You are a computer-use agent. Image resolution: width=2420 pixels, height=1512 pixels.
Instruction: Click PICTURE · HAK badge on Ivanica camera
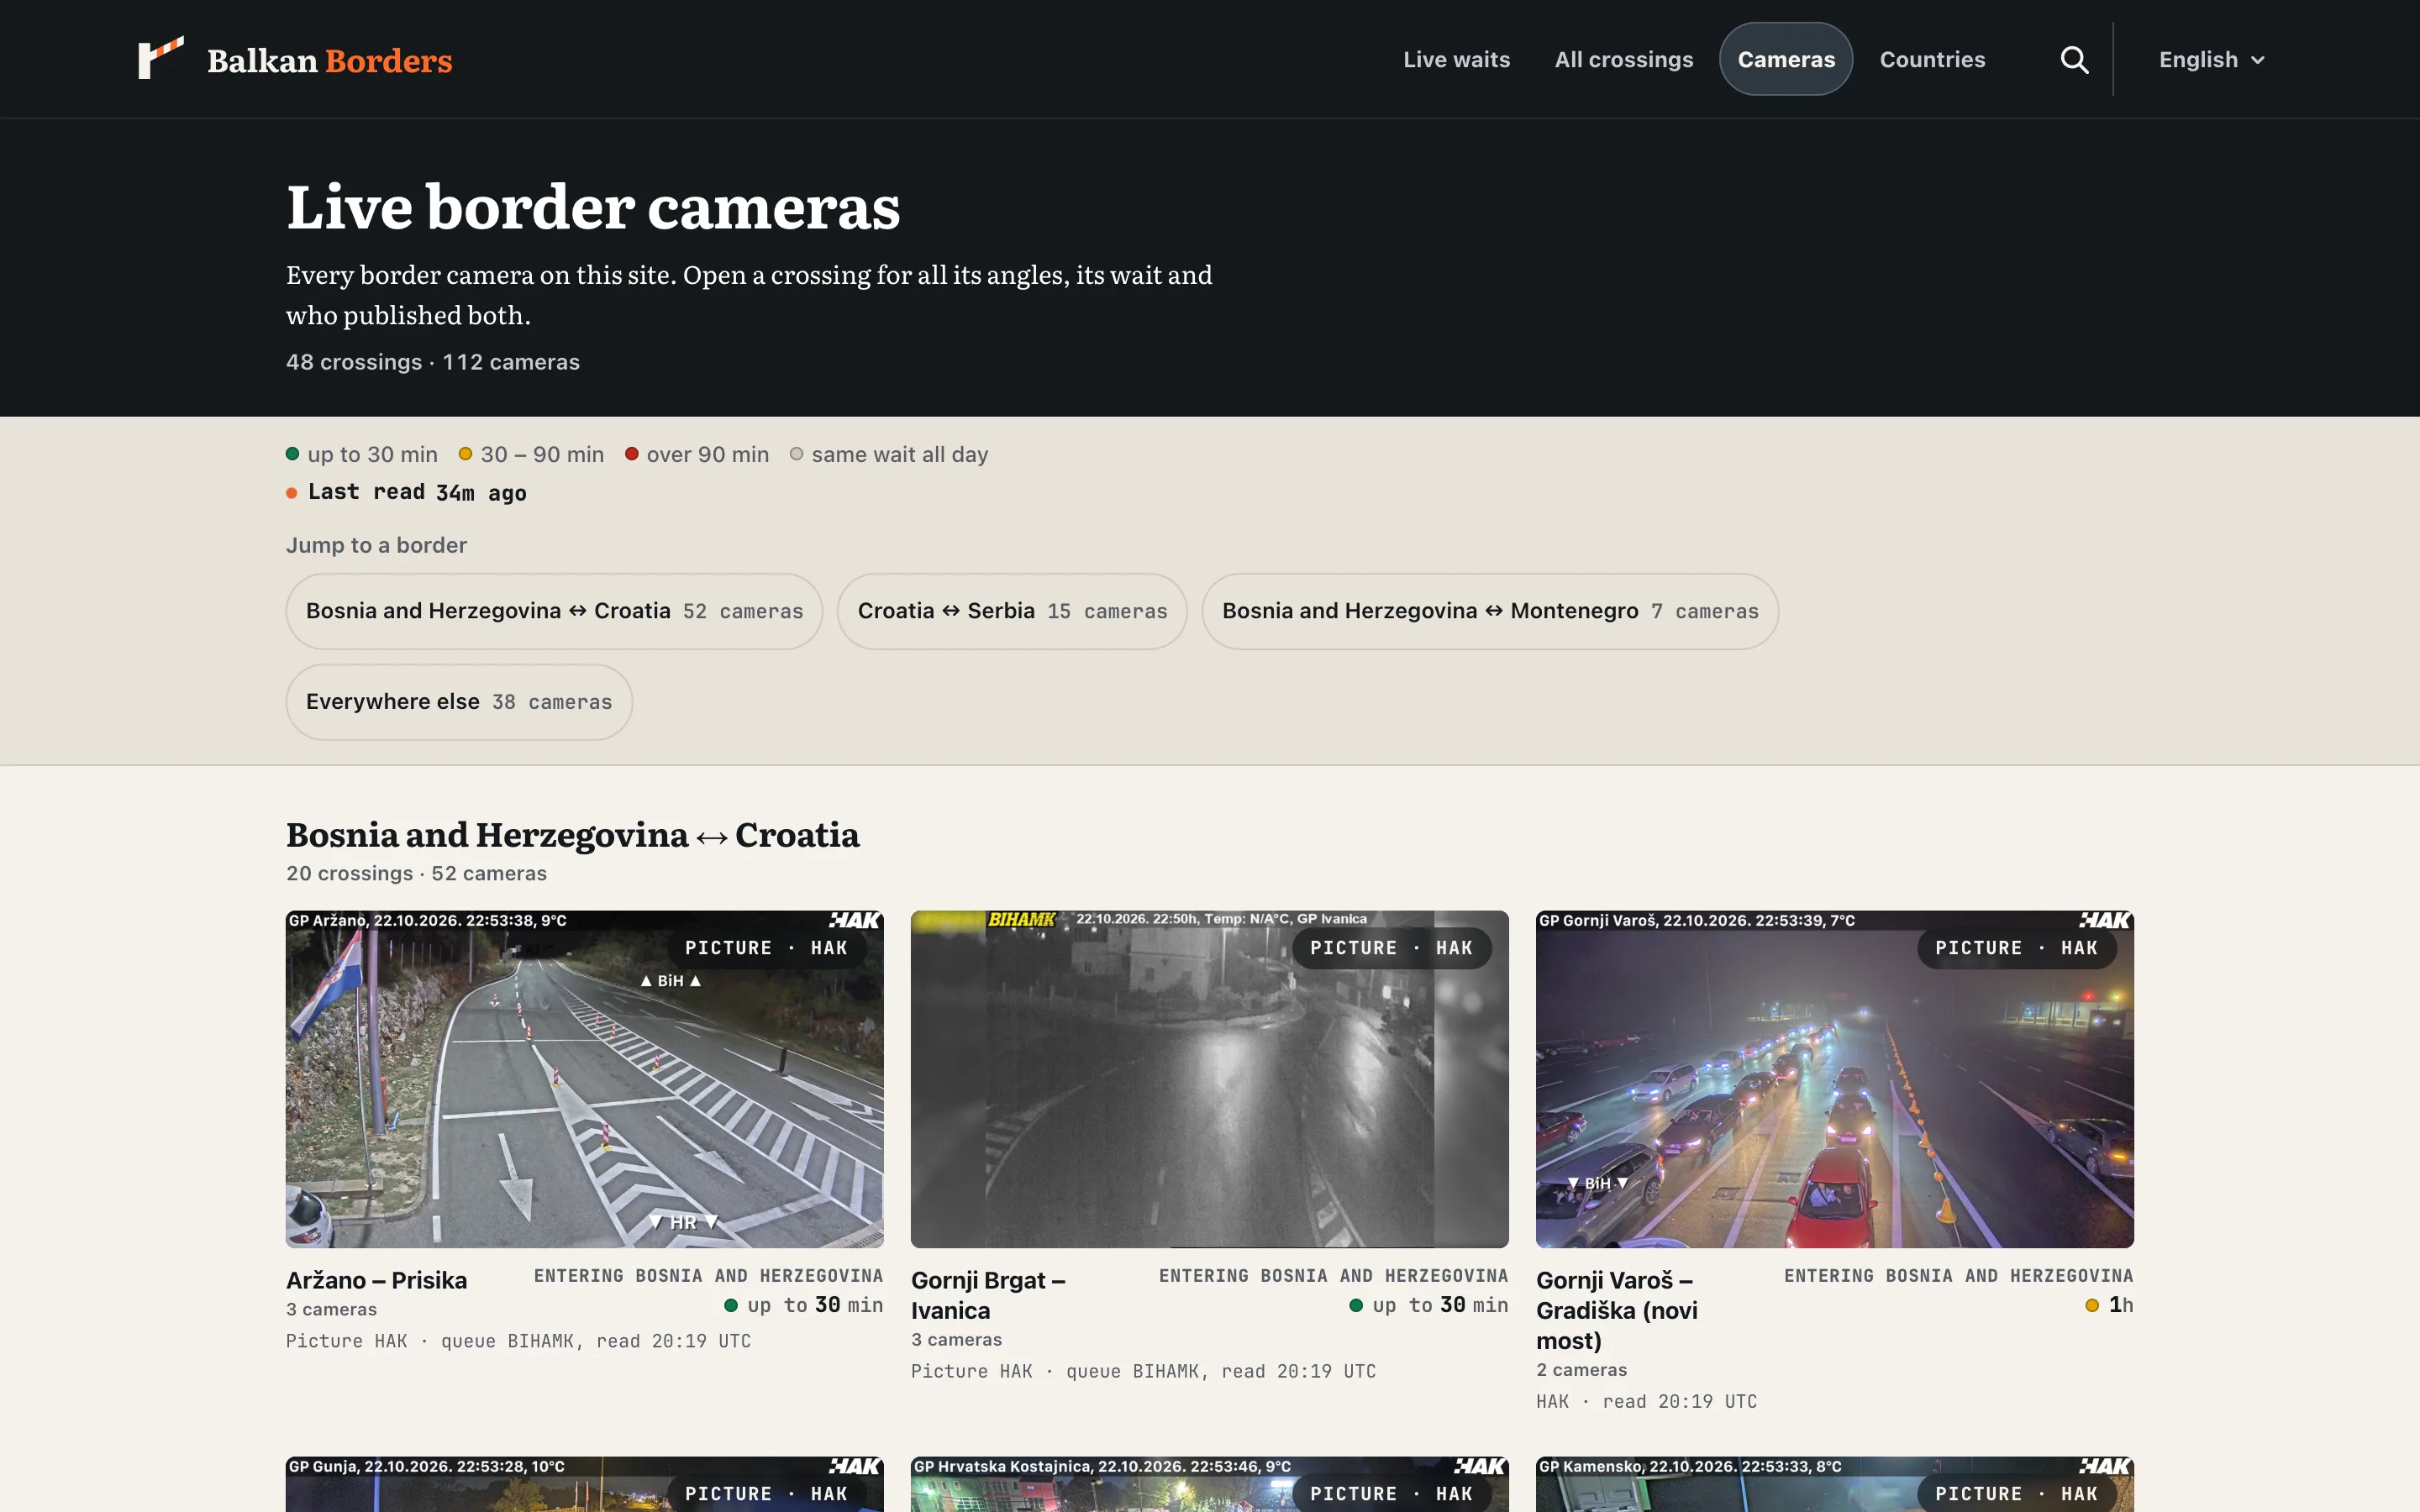pyautogui.click(x=1391, y=948)
